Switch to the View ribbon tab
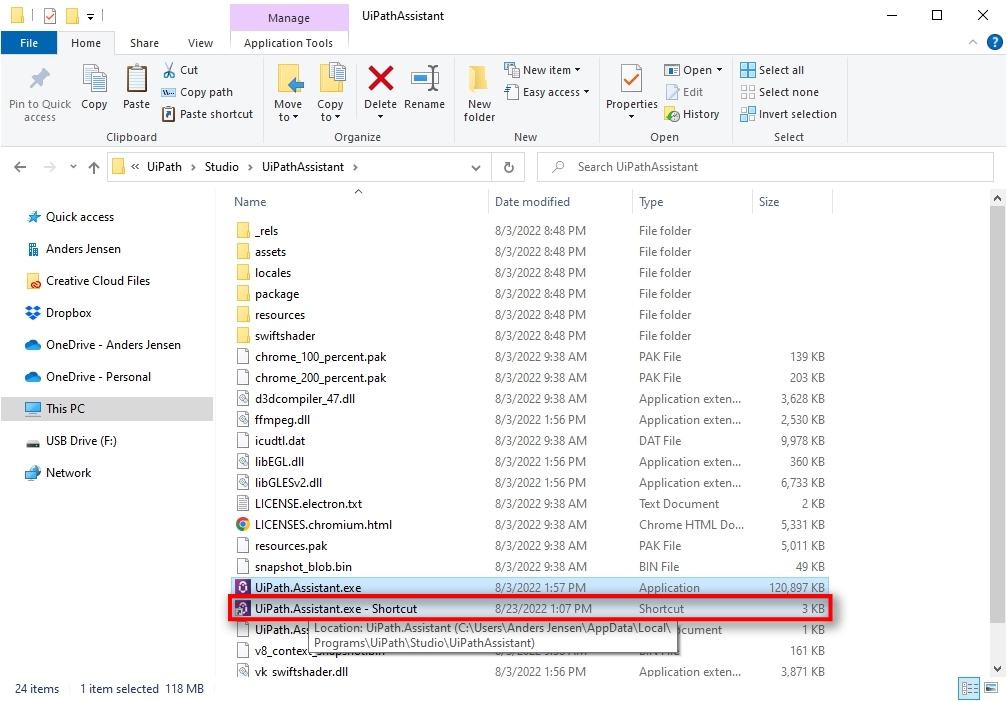This screenshot has width=1007, height=701. point(200,43)
